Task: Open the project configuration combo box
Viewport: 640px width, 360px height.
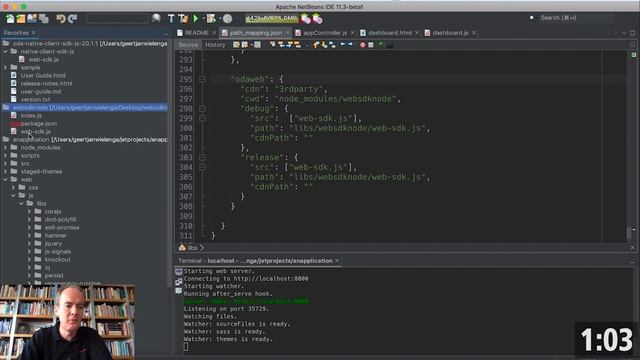Action: point(117,18)
